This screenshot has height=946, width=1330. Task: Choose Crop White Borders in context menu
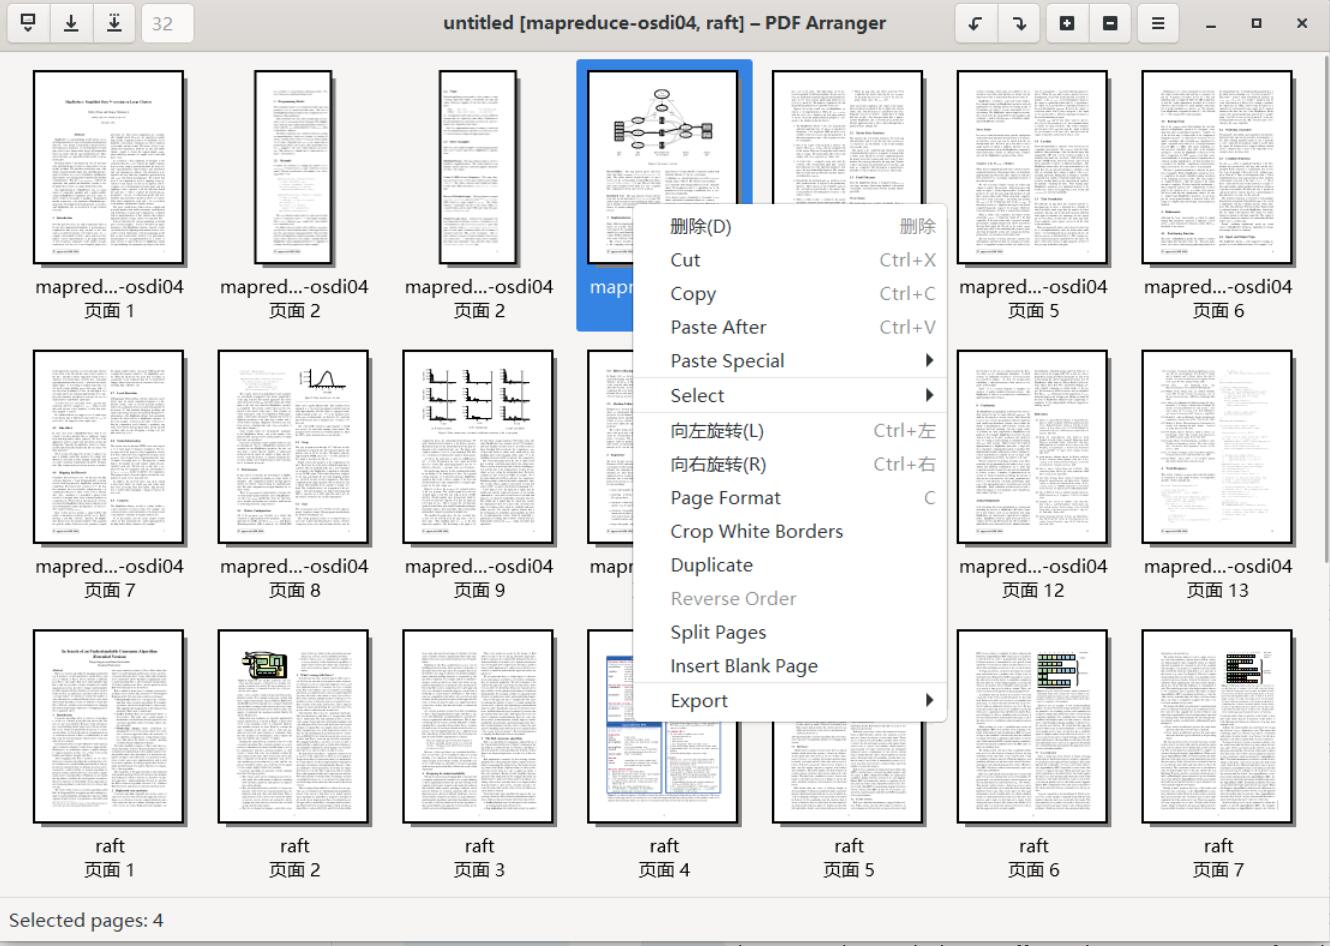pos(756,531)
